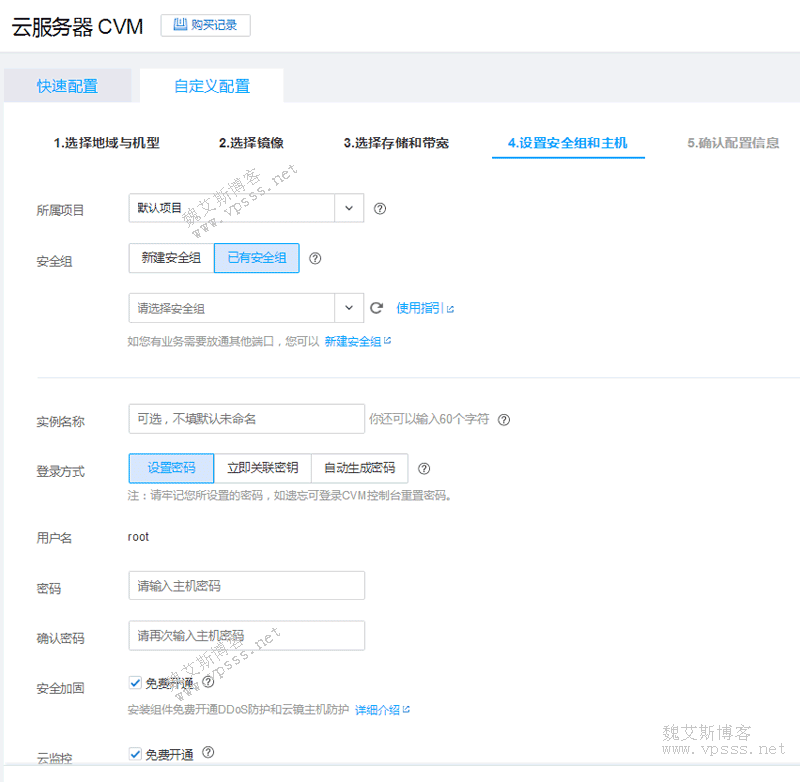
Task: Click 购买记录 purchase history button
Action: pos(206,25)
